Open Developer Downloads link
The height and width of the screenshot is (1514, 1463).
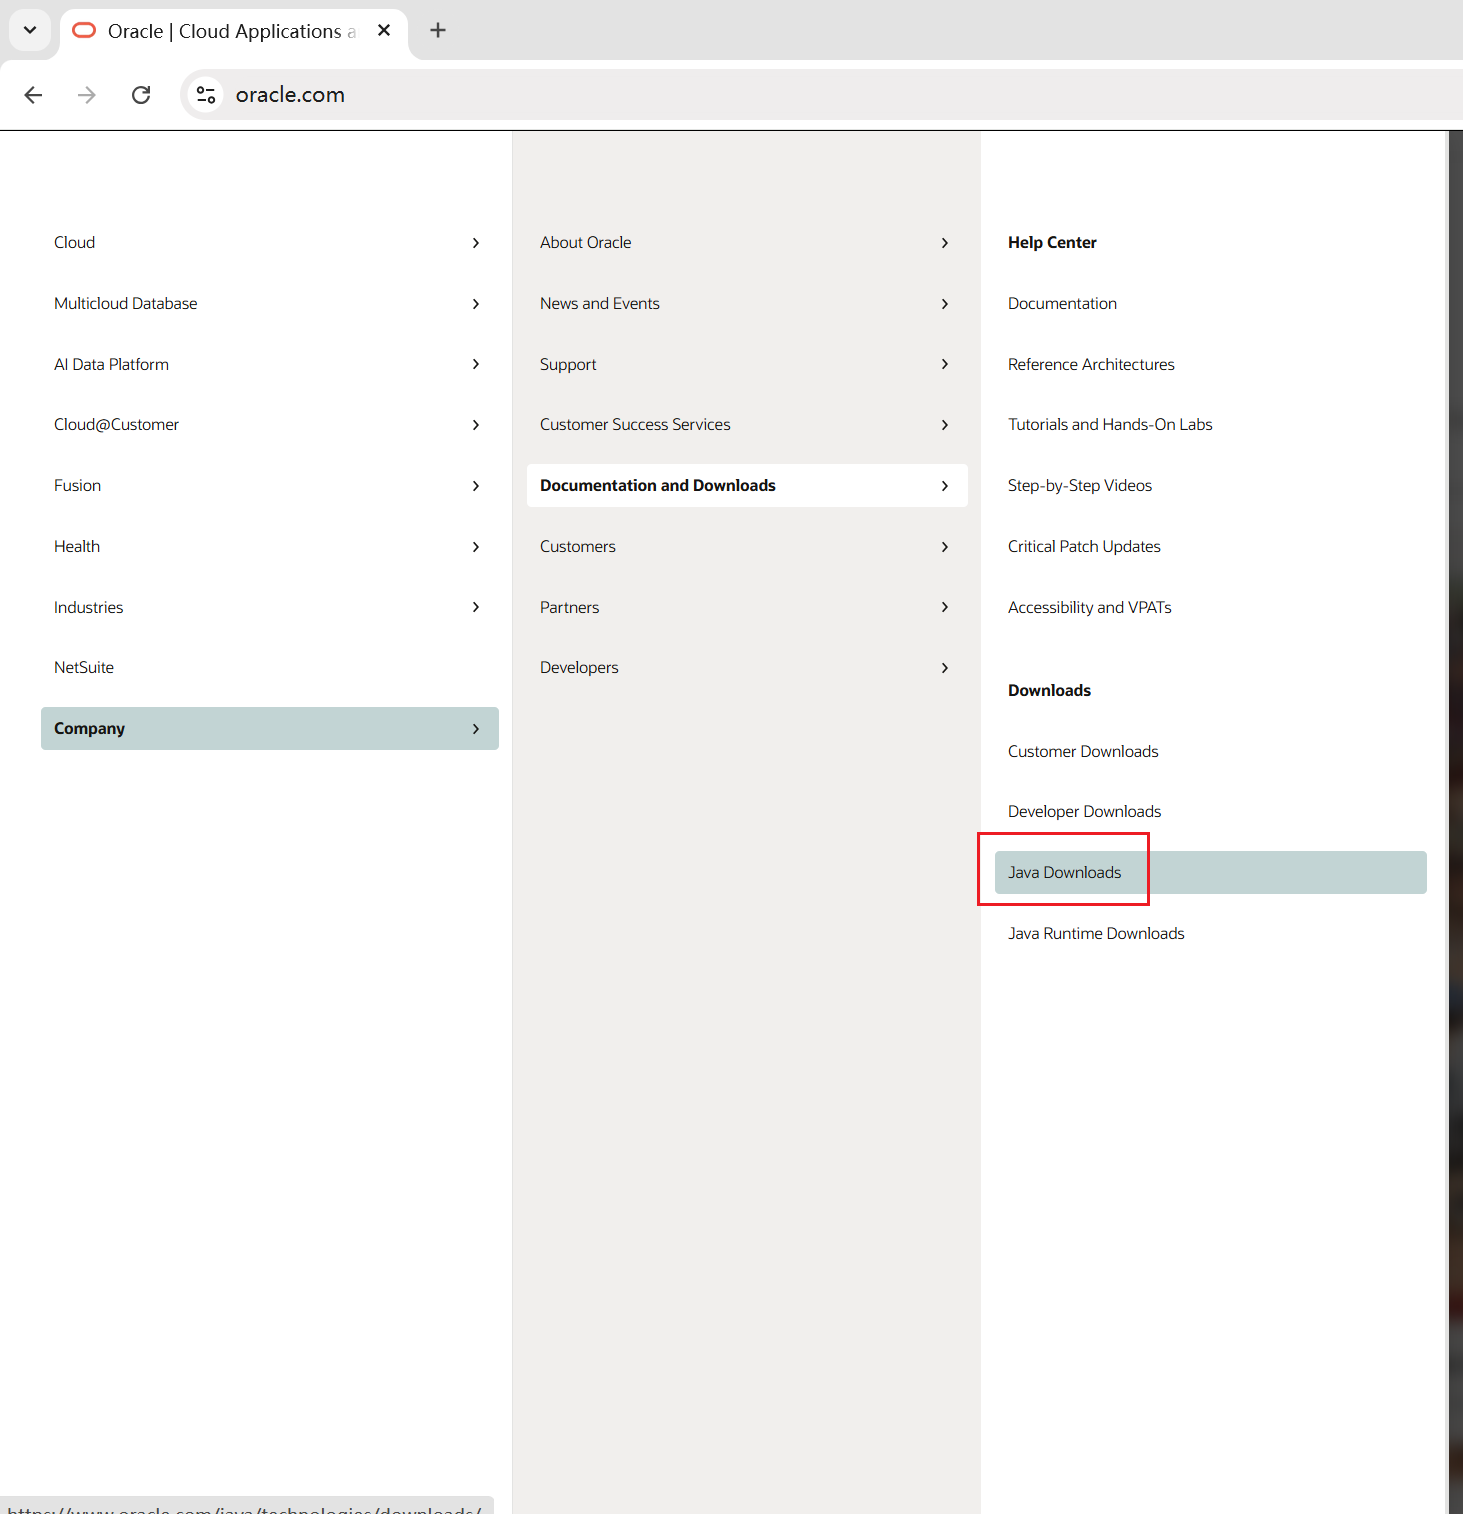(x=1084, y=812)
